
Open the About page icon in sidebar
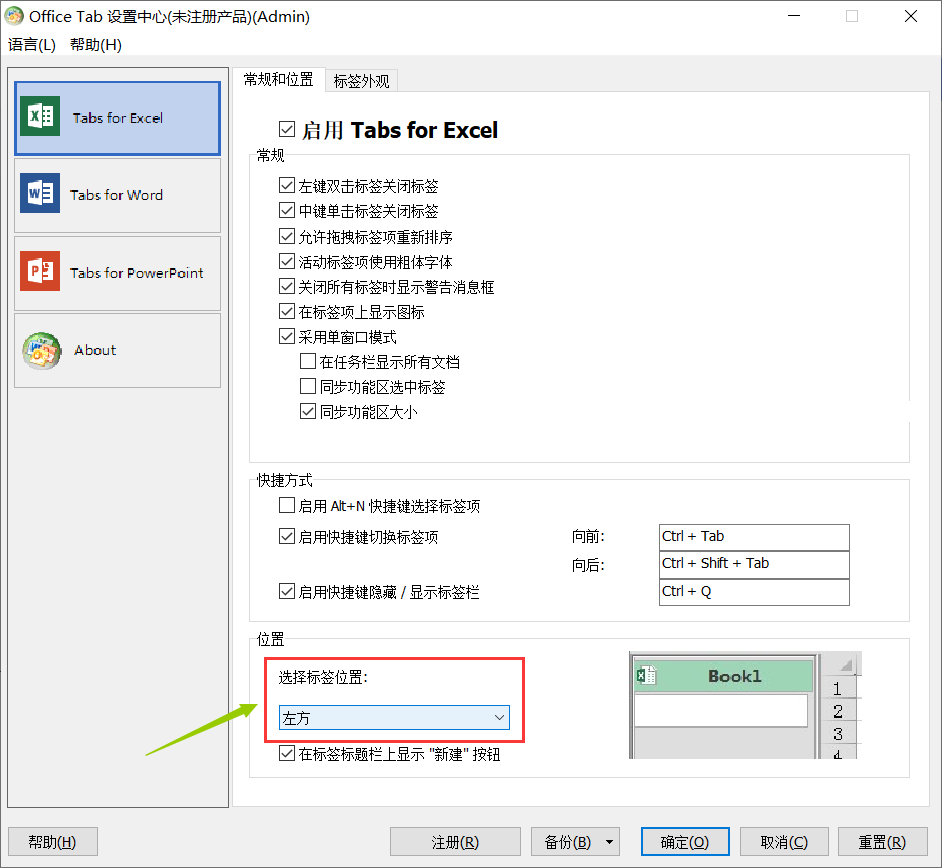41,350
